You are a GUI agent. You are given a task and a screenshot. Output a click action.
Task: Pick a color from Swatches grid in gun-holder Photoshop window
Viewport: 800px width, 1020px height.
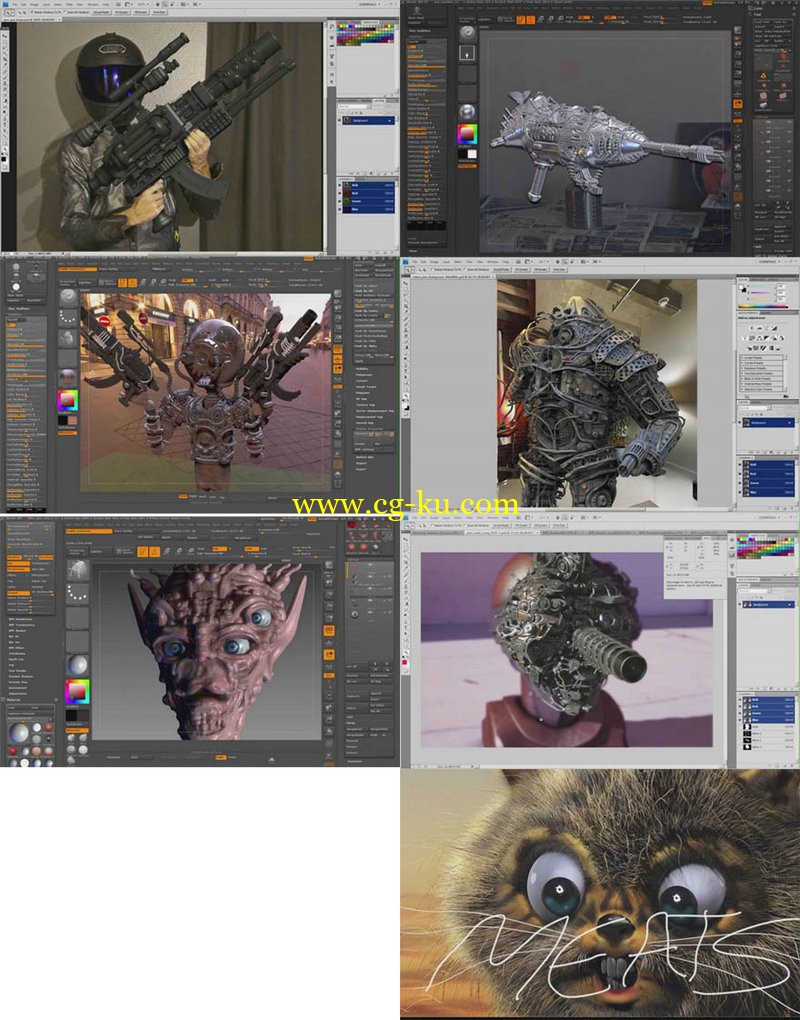(365, 35)
